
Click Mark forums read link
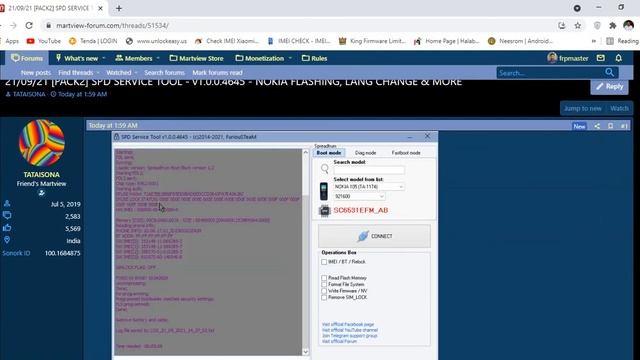click(218, 73)
